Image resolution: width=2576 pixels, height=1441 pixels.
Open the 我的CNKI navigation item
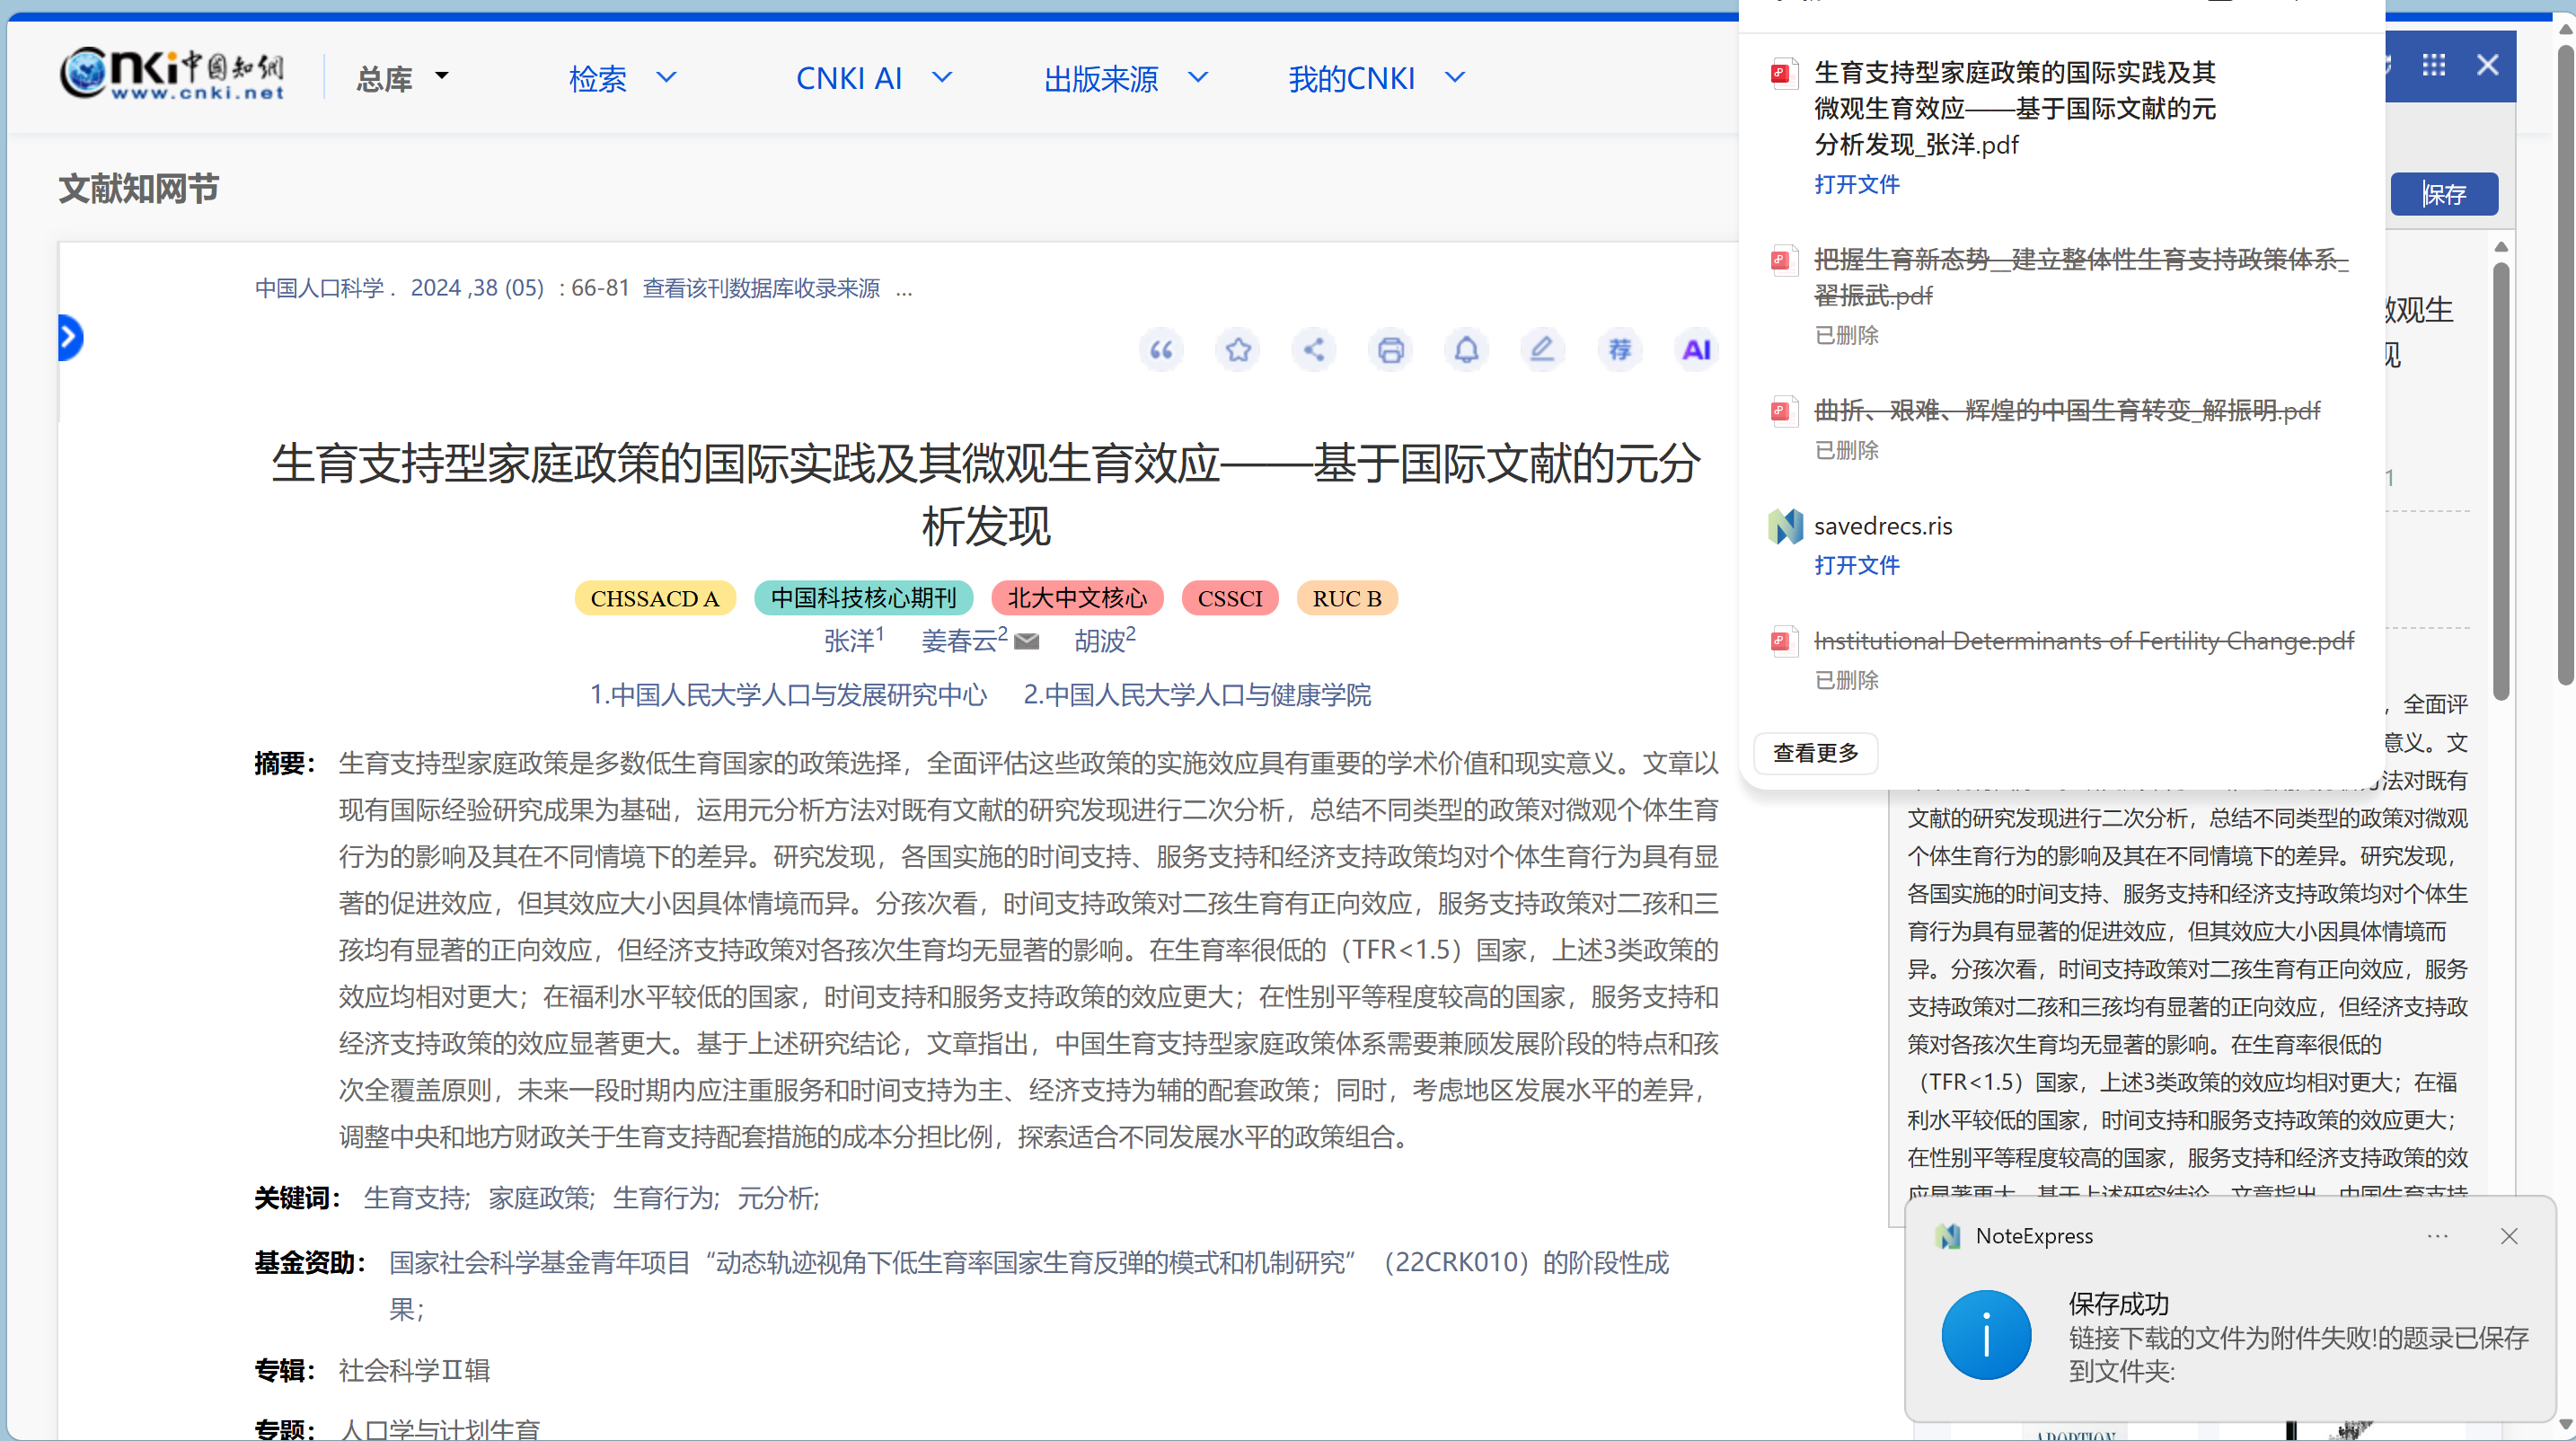(1352, 78)
